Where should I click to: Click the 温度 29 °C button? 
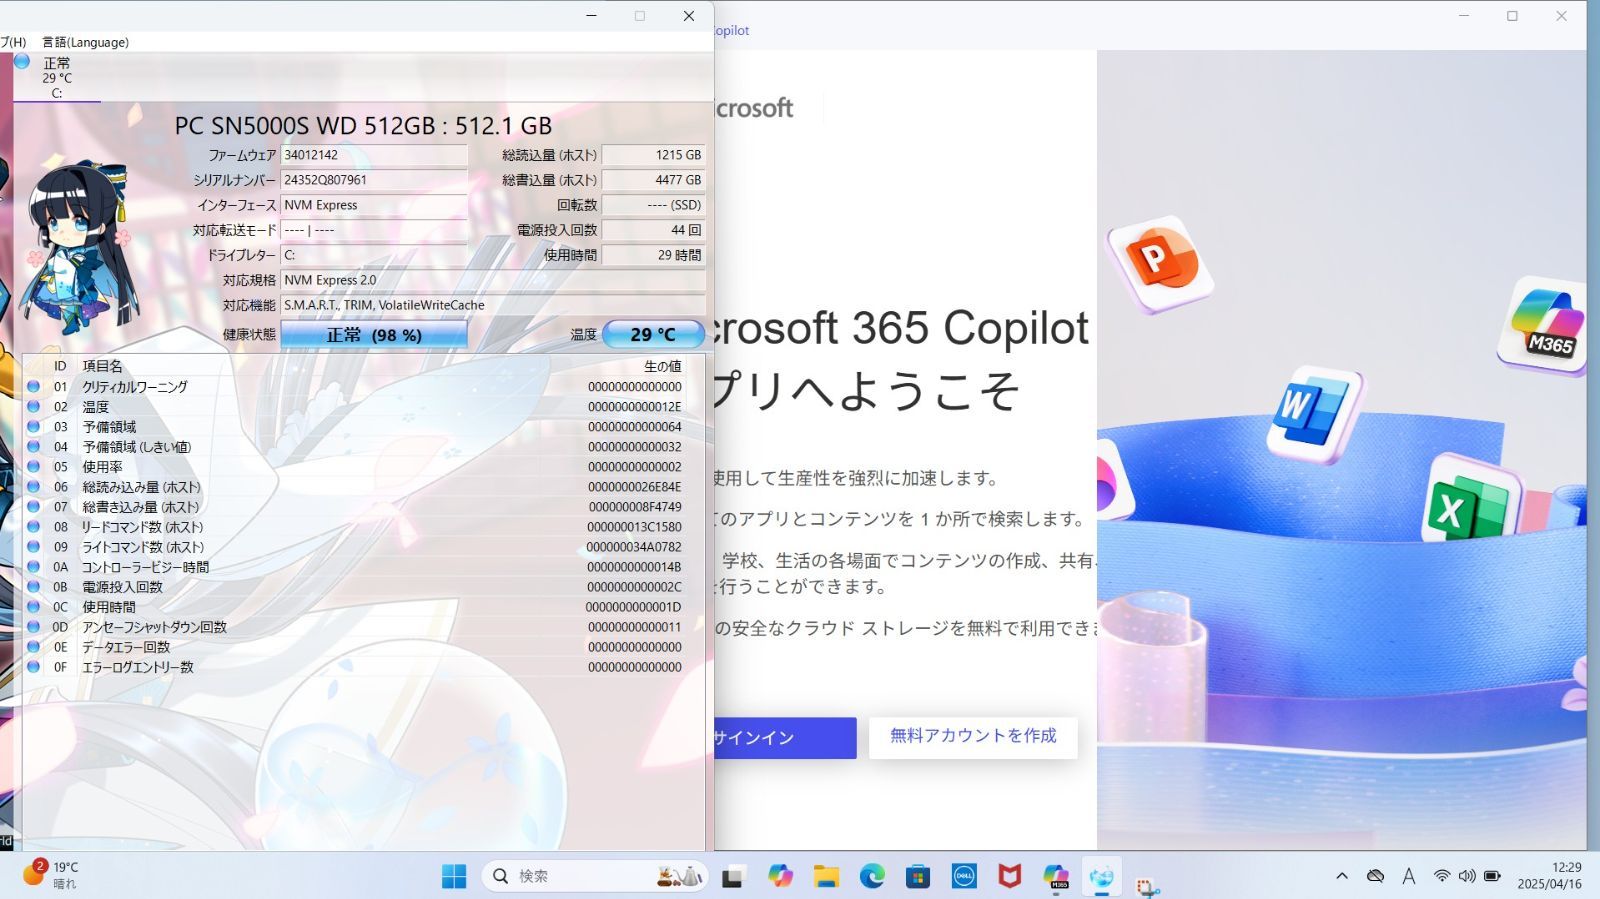pyautogui.click(x=653, y=335)
